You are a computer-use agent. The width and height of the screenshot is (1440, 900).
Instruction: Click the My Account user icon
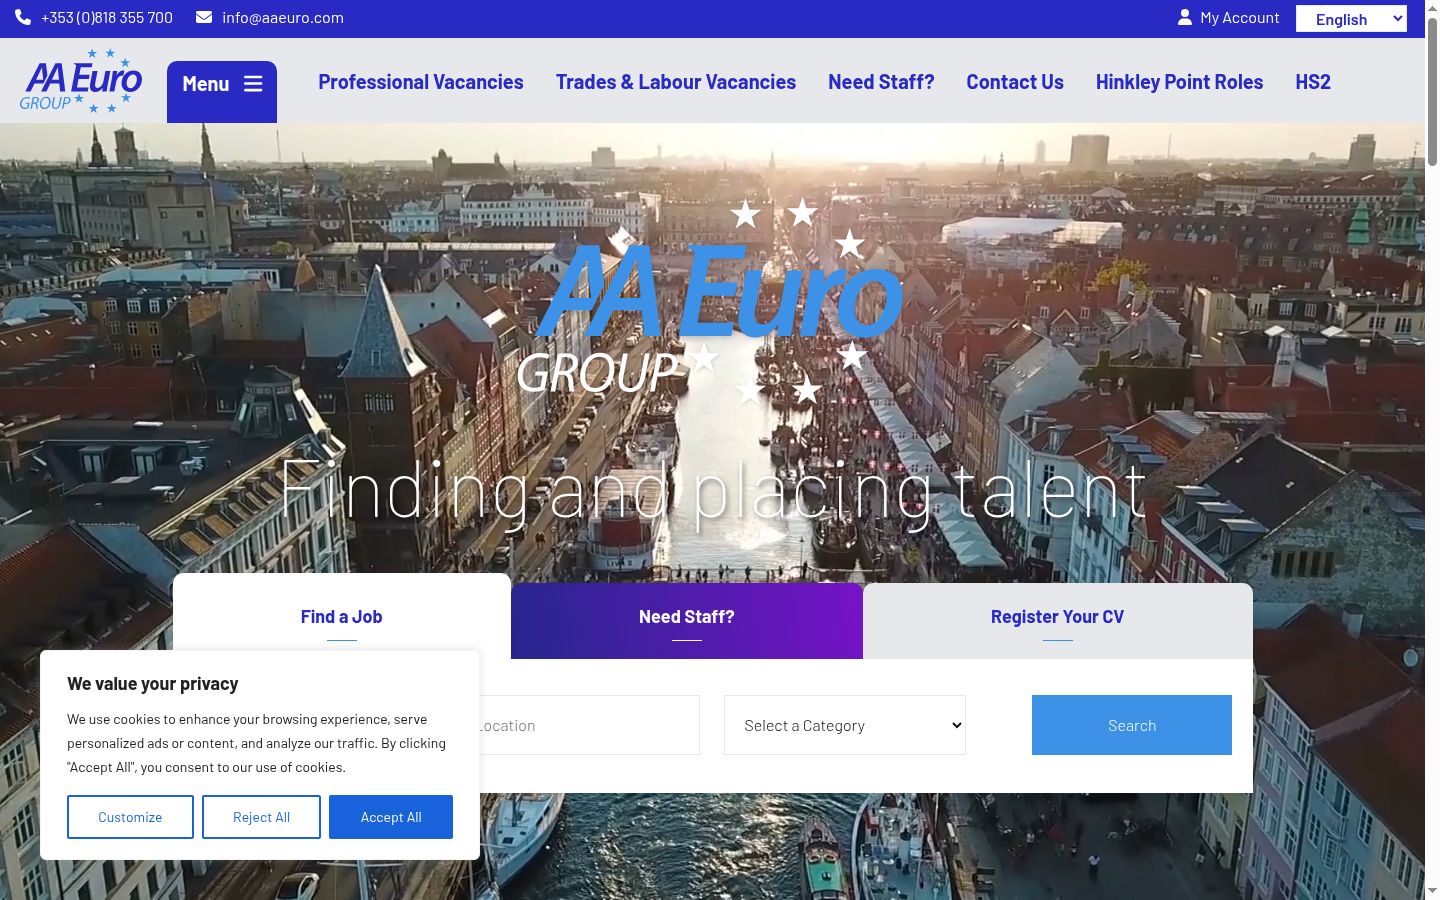click(1185, 17)
